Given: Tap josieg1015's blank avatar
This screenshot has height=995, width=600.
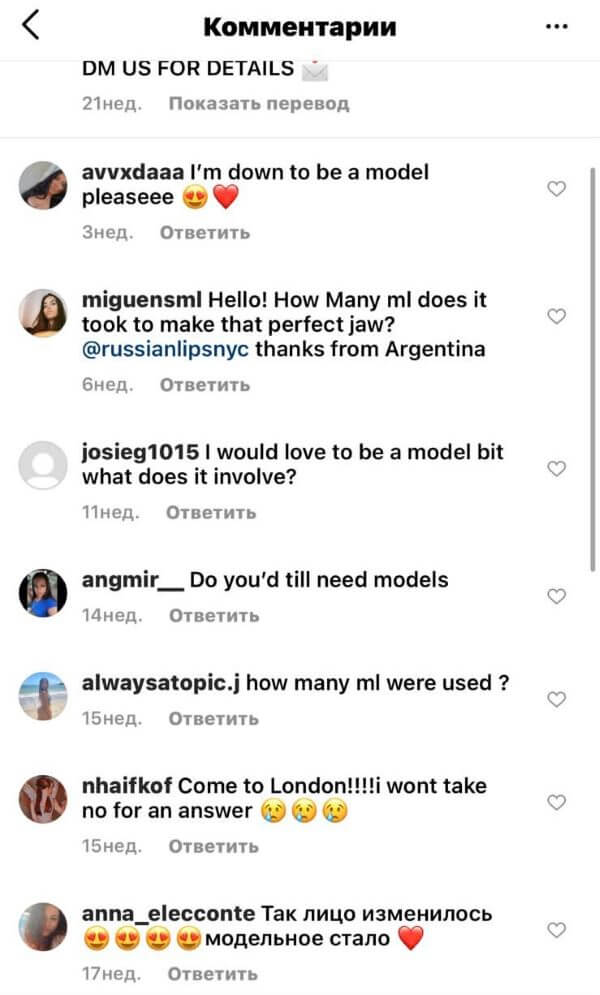Looking at the screenshot, I should [x=43, y=466].
